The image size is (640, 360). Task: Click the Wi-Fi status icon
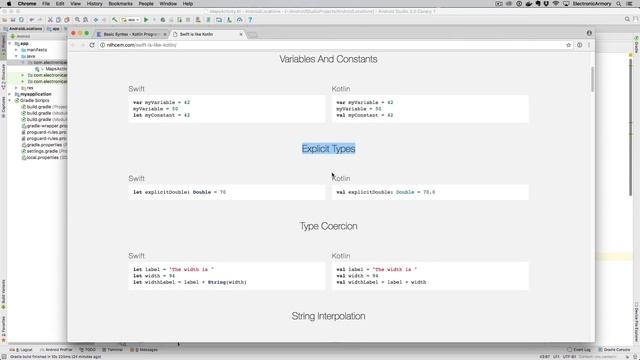[556, 4]
